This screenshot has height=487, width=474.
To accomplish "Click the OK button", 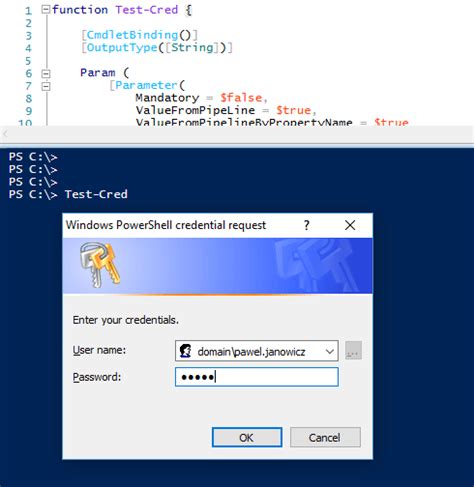I will point(247,437).
